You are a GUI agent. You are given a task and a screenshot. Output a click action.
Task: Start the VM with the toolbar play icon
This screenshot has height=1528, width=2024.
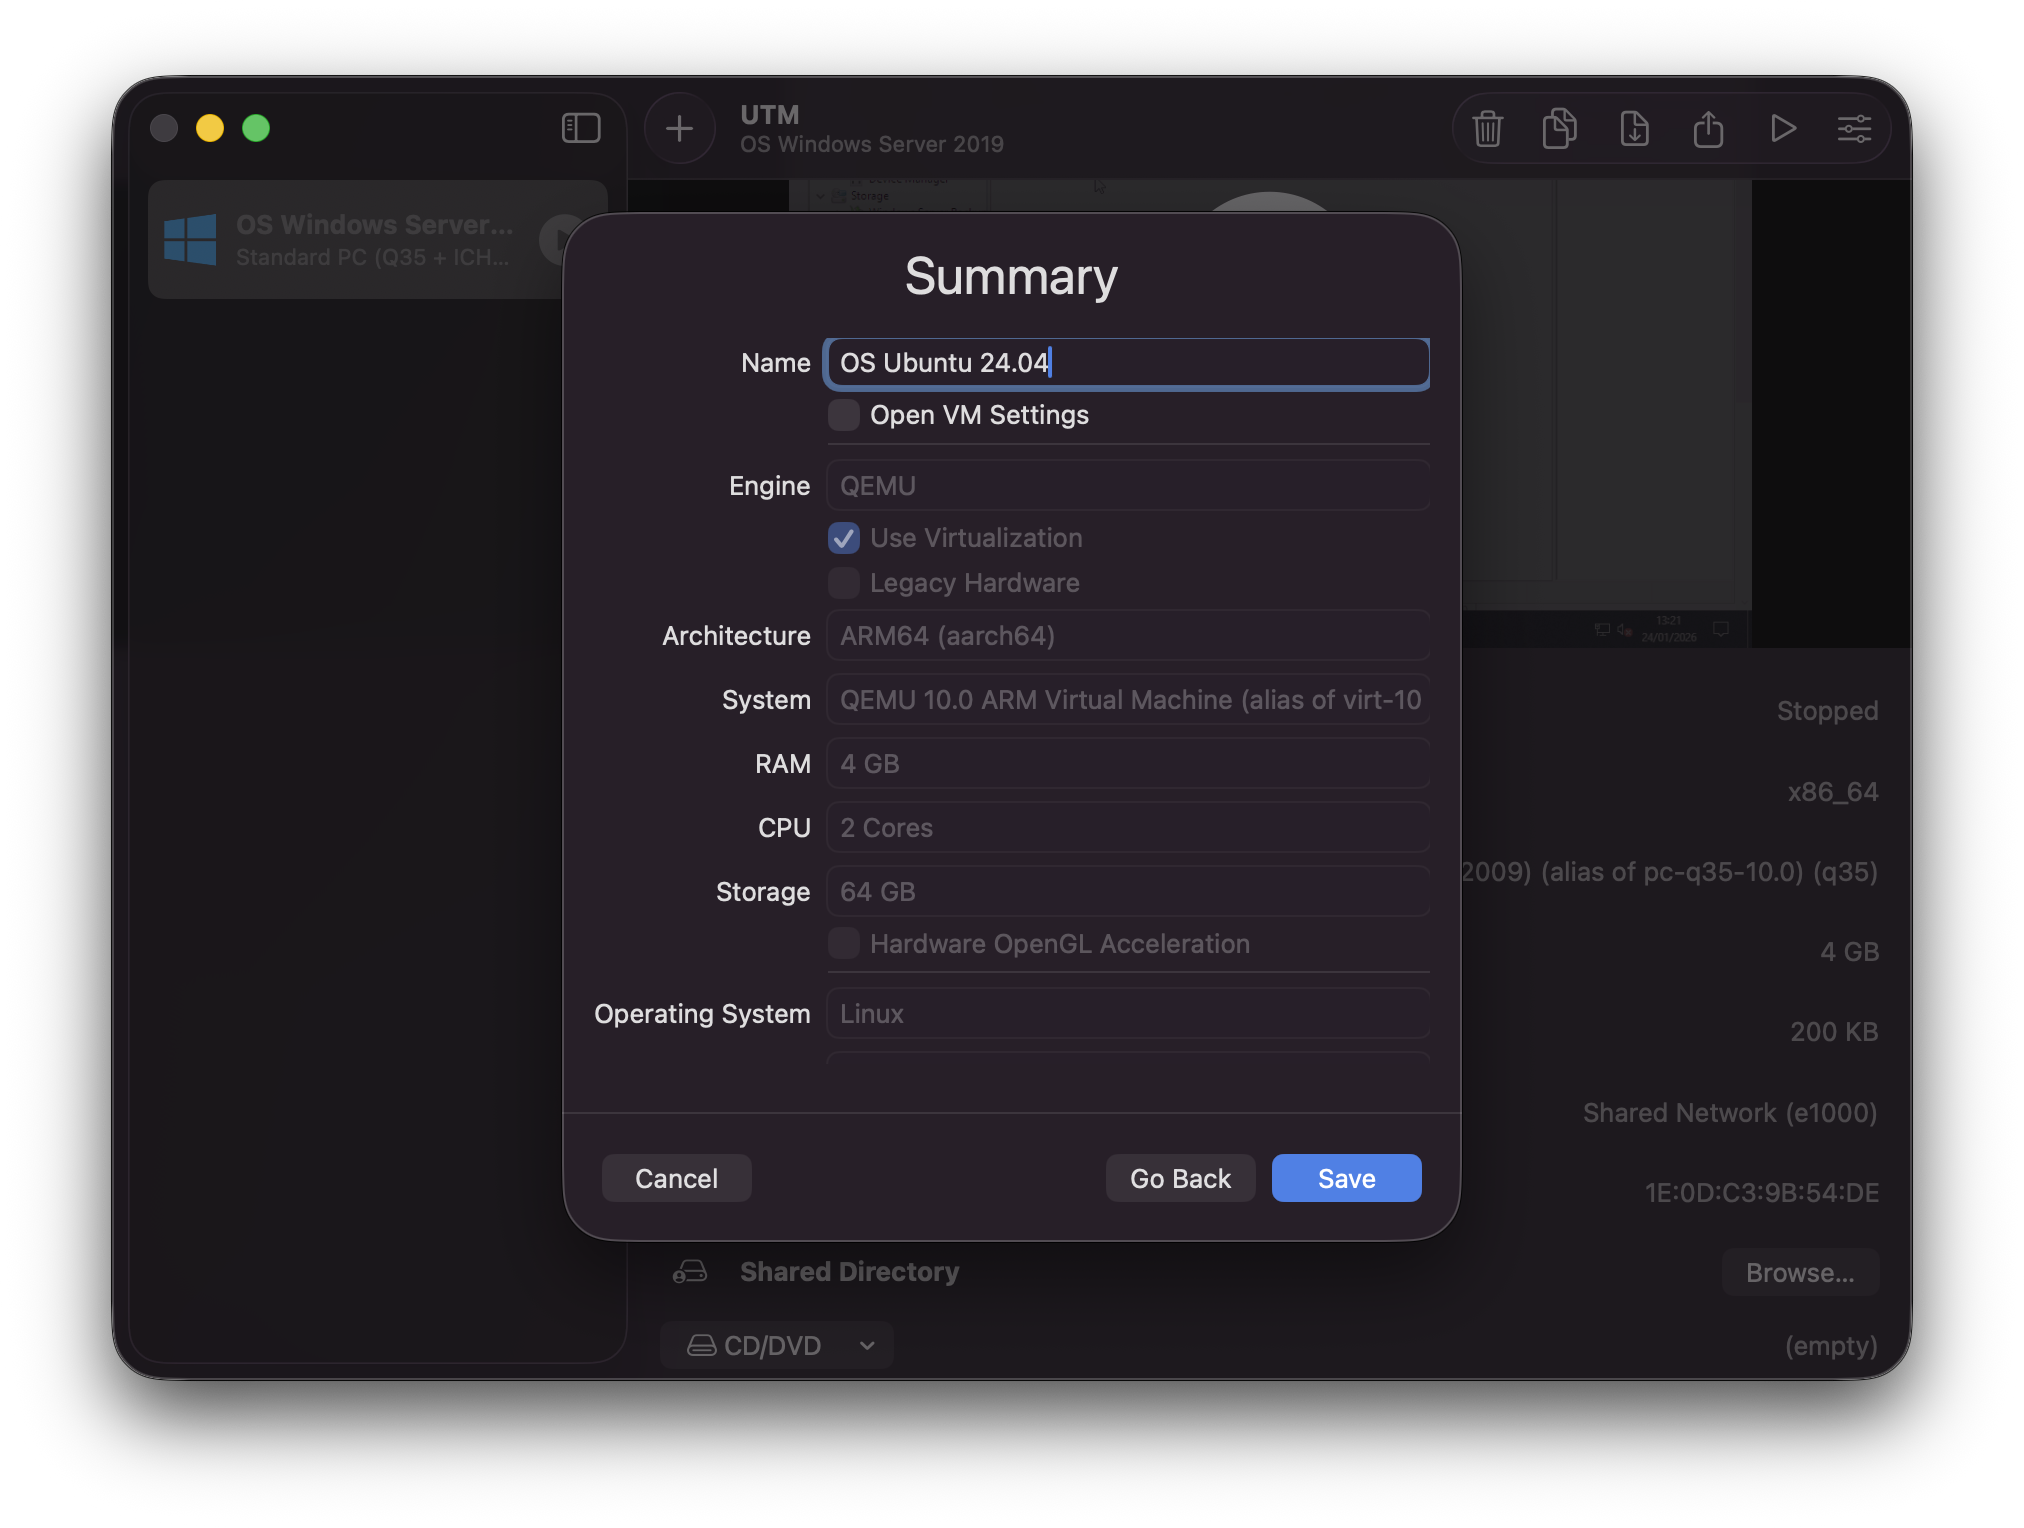pyautogui.click(x=1783, y=128)
